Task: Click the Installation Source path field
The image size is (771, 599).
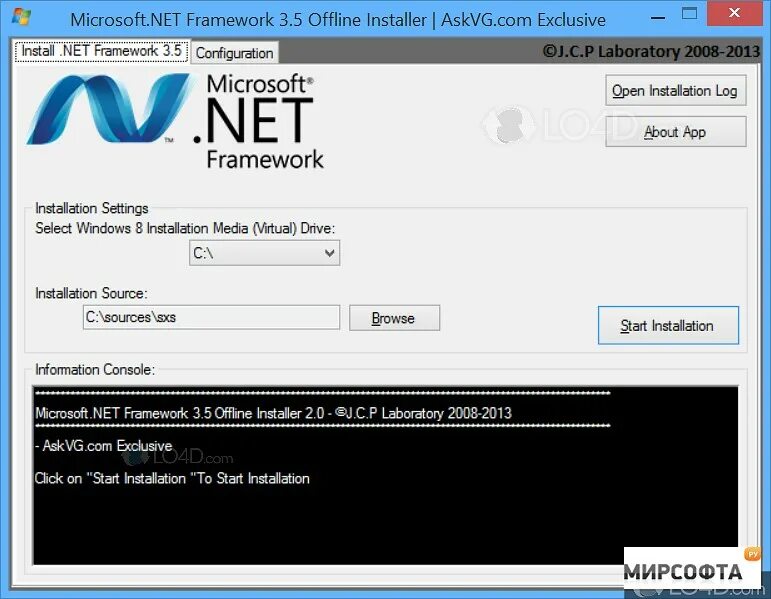Action: [x=211, y=317]
